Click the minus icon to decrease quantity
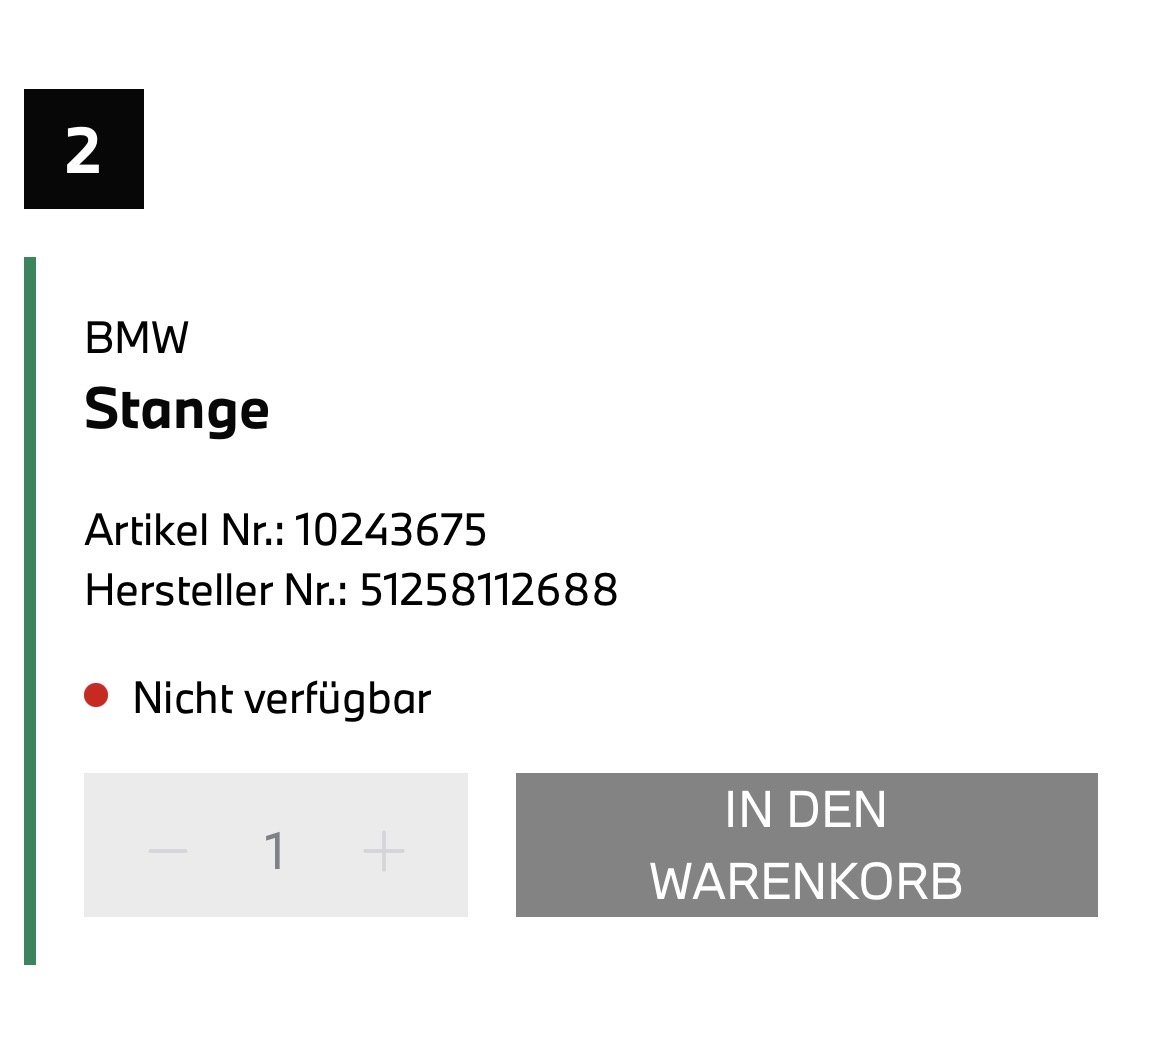The image size is (1170, 1064). pyautogui.click(x=168, y=851)
